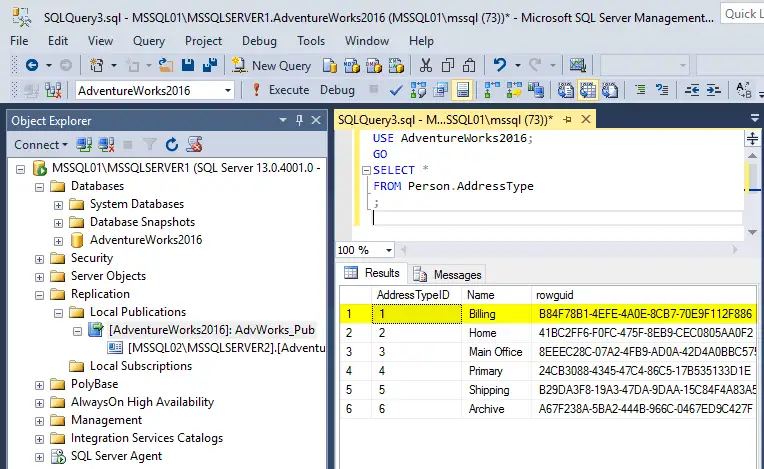
Task: Click the Undo arrow icon
Action: click(500, 65)
